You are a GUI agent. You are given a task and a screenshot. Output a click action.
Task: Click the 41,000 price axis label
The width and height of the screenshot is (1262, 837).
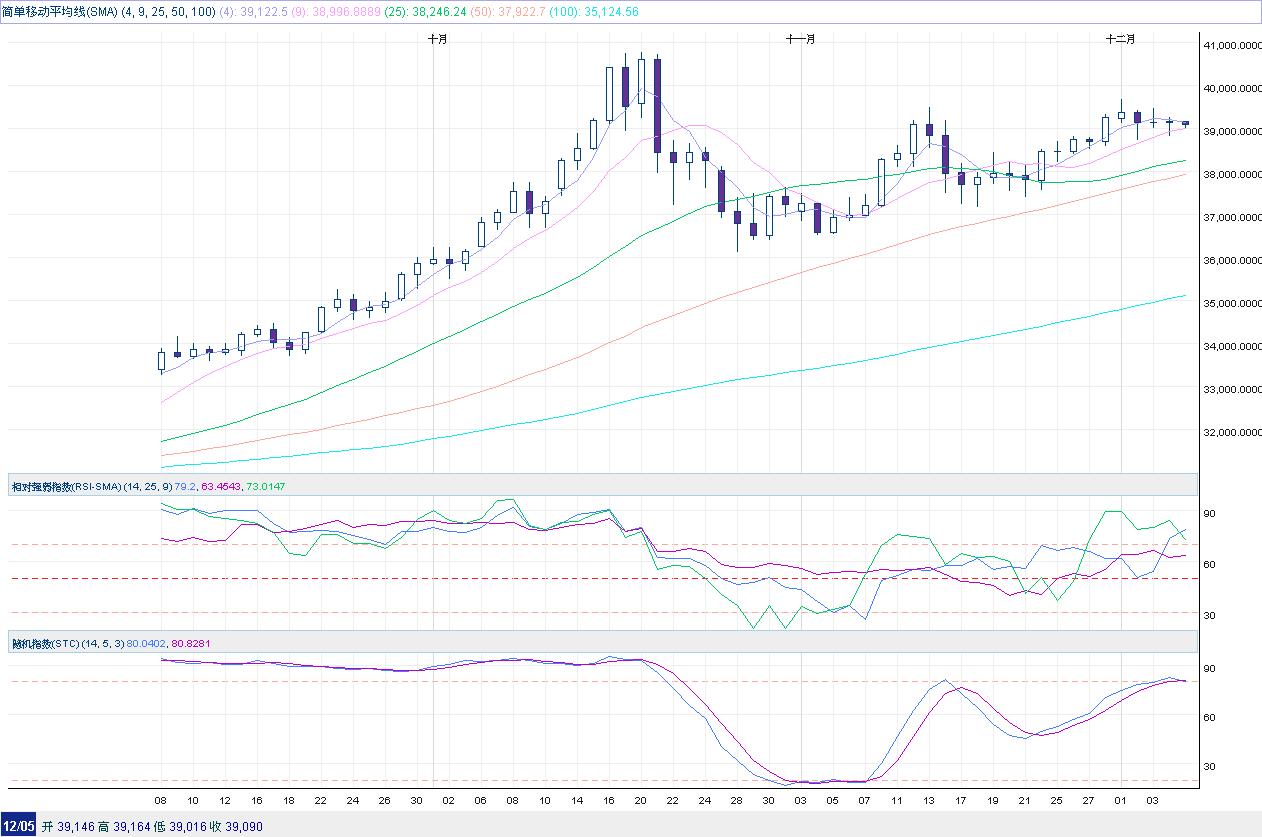click(x=1229, y=45)
